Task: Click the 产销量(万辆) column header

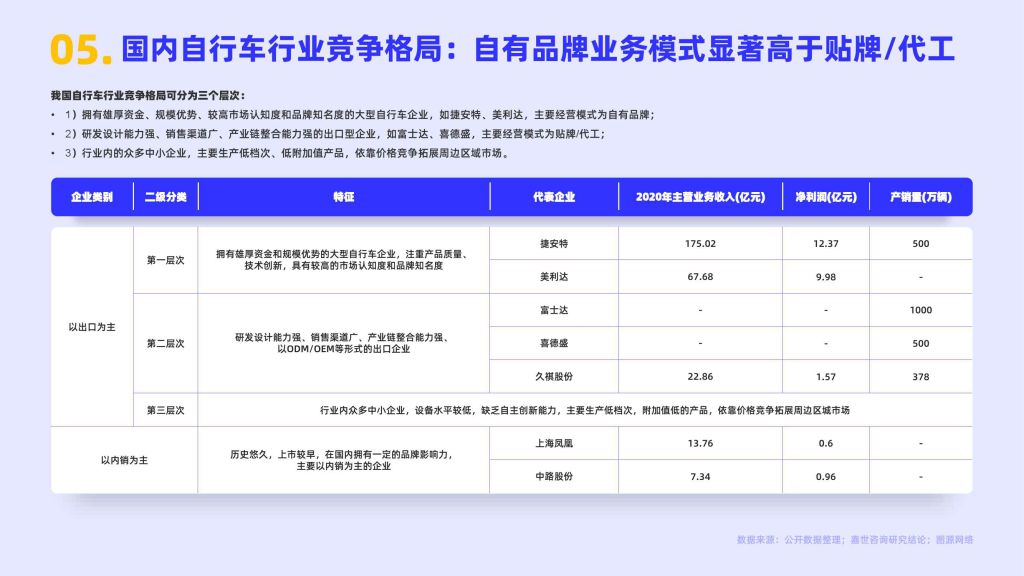Action: pyautogui.click(x=921, y=197)
